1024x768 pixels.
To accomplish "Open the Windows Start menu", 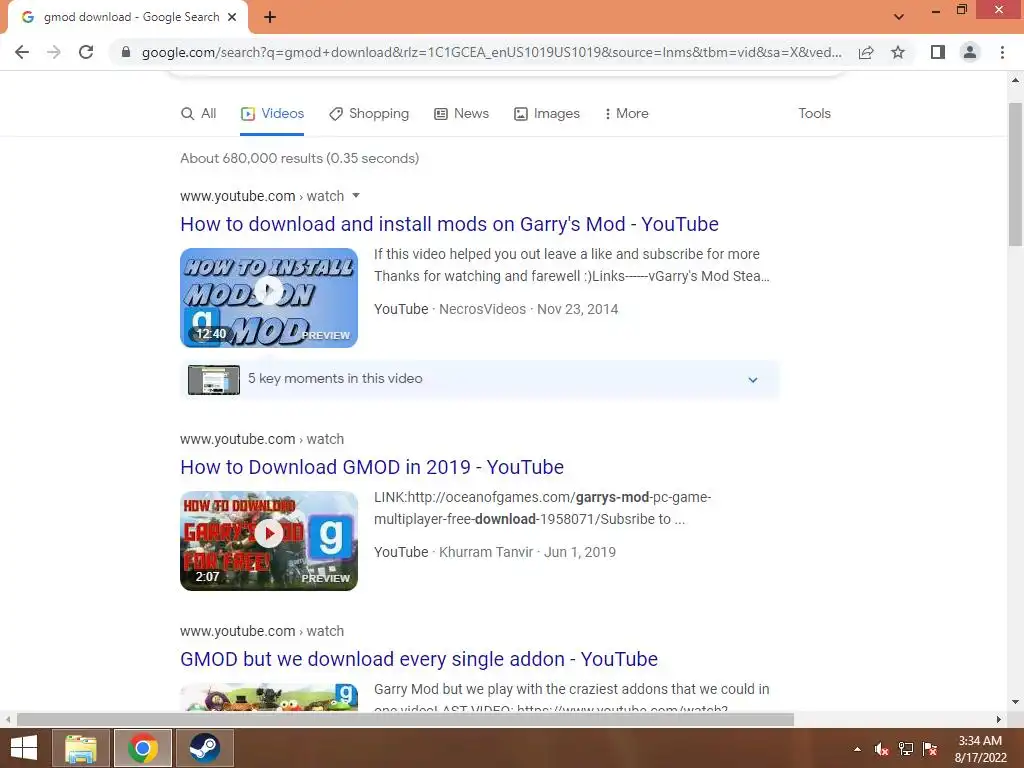I will 24,748.
